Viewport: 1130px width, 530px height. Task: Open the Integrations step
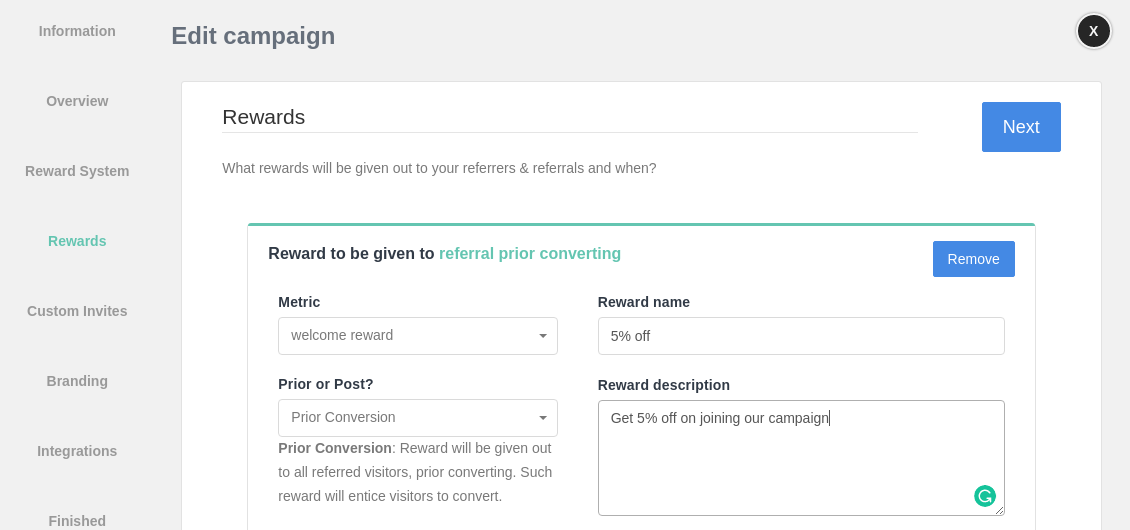pyautogui.click(x=77, y=451)
